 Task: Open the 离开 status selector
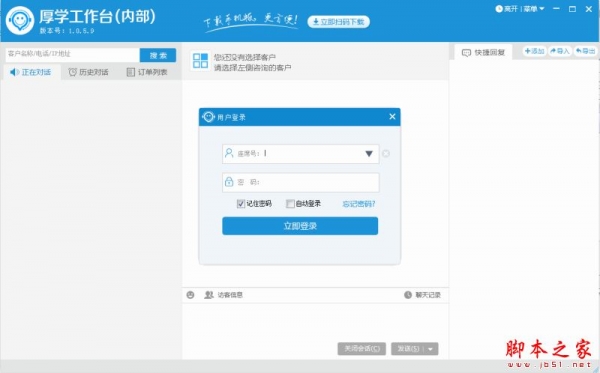tap(506, 9)
